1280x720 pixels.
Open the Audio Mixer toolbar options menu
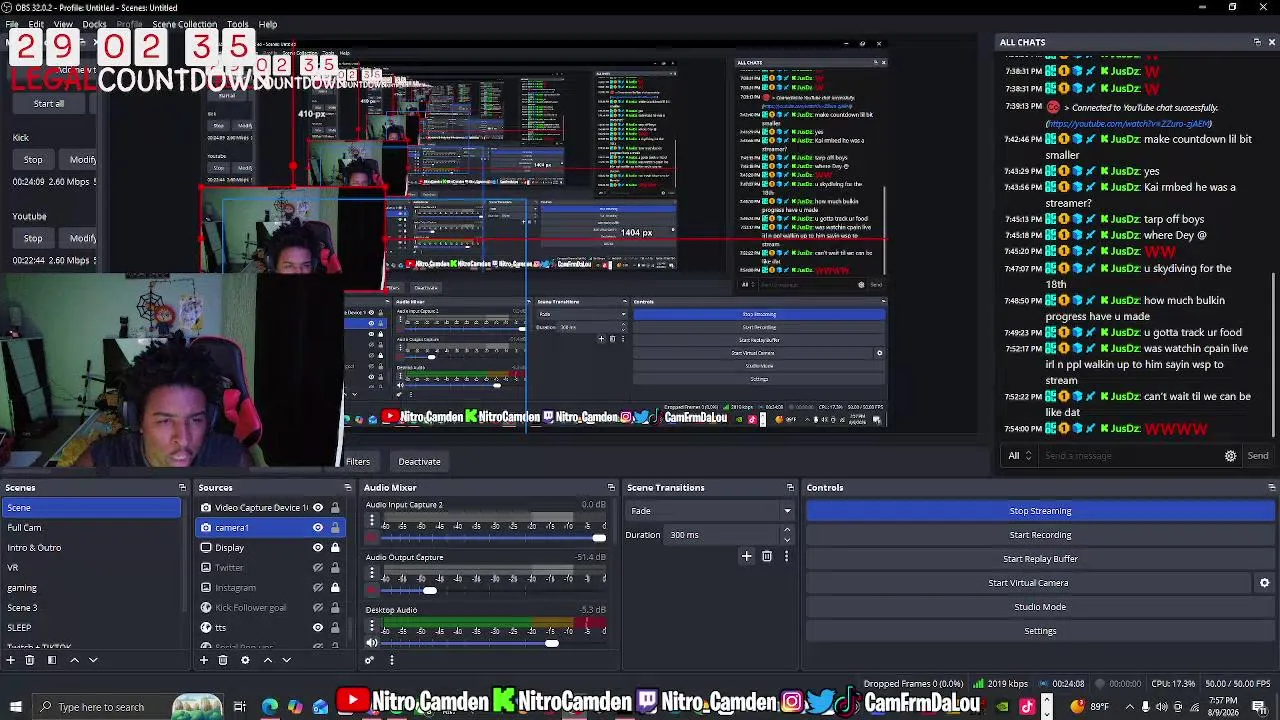pos(391,660)
